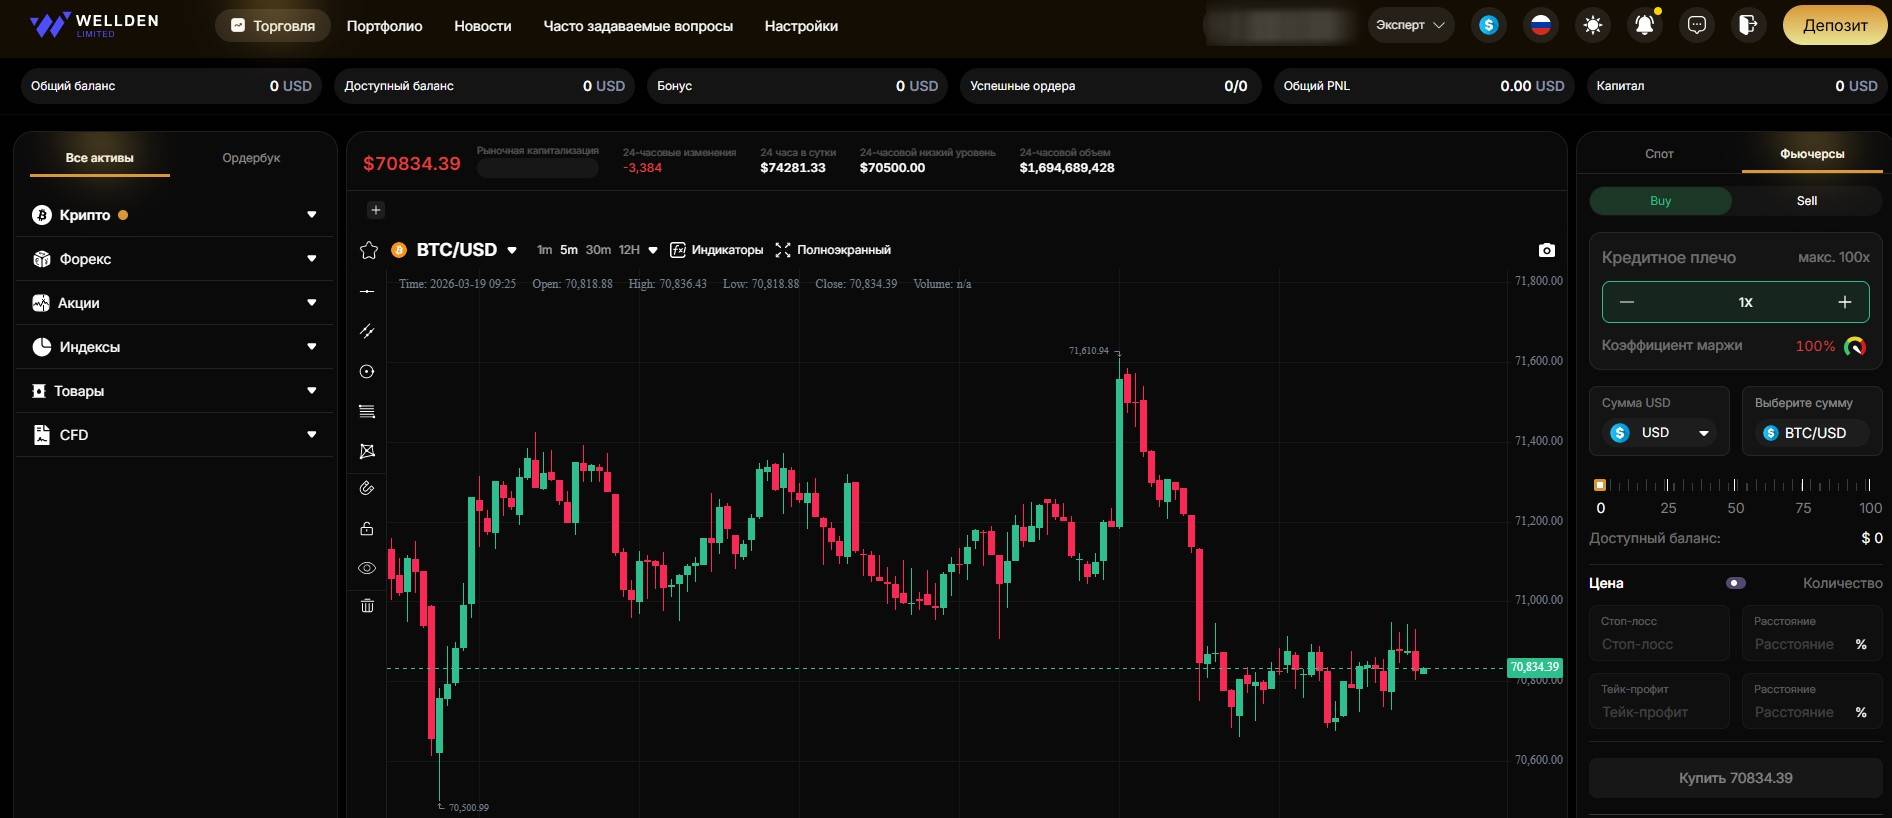Click the amount percentage slider handle
The image size is (1892, 818).
(x=1600, y=485)
